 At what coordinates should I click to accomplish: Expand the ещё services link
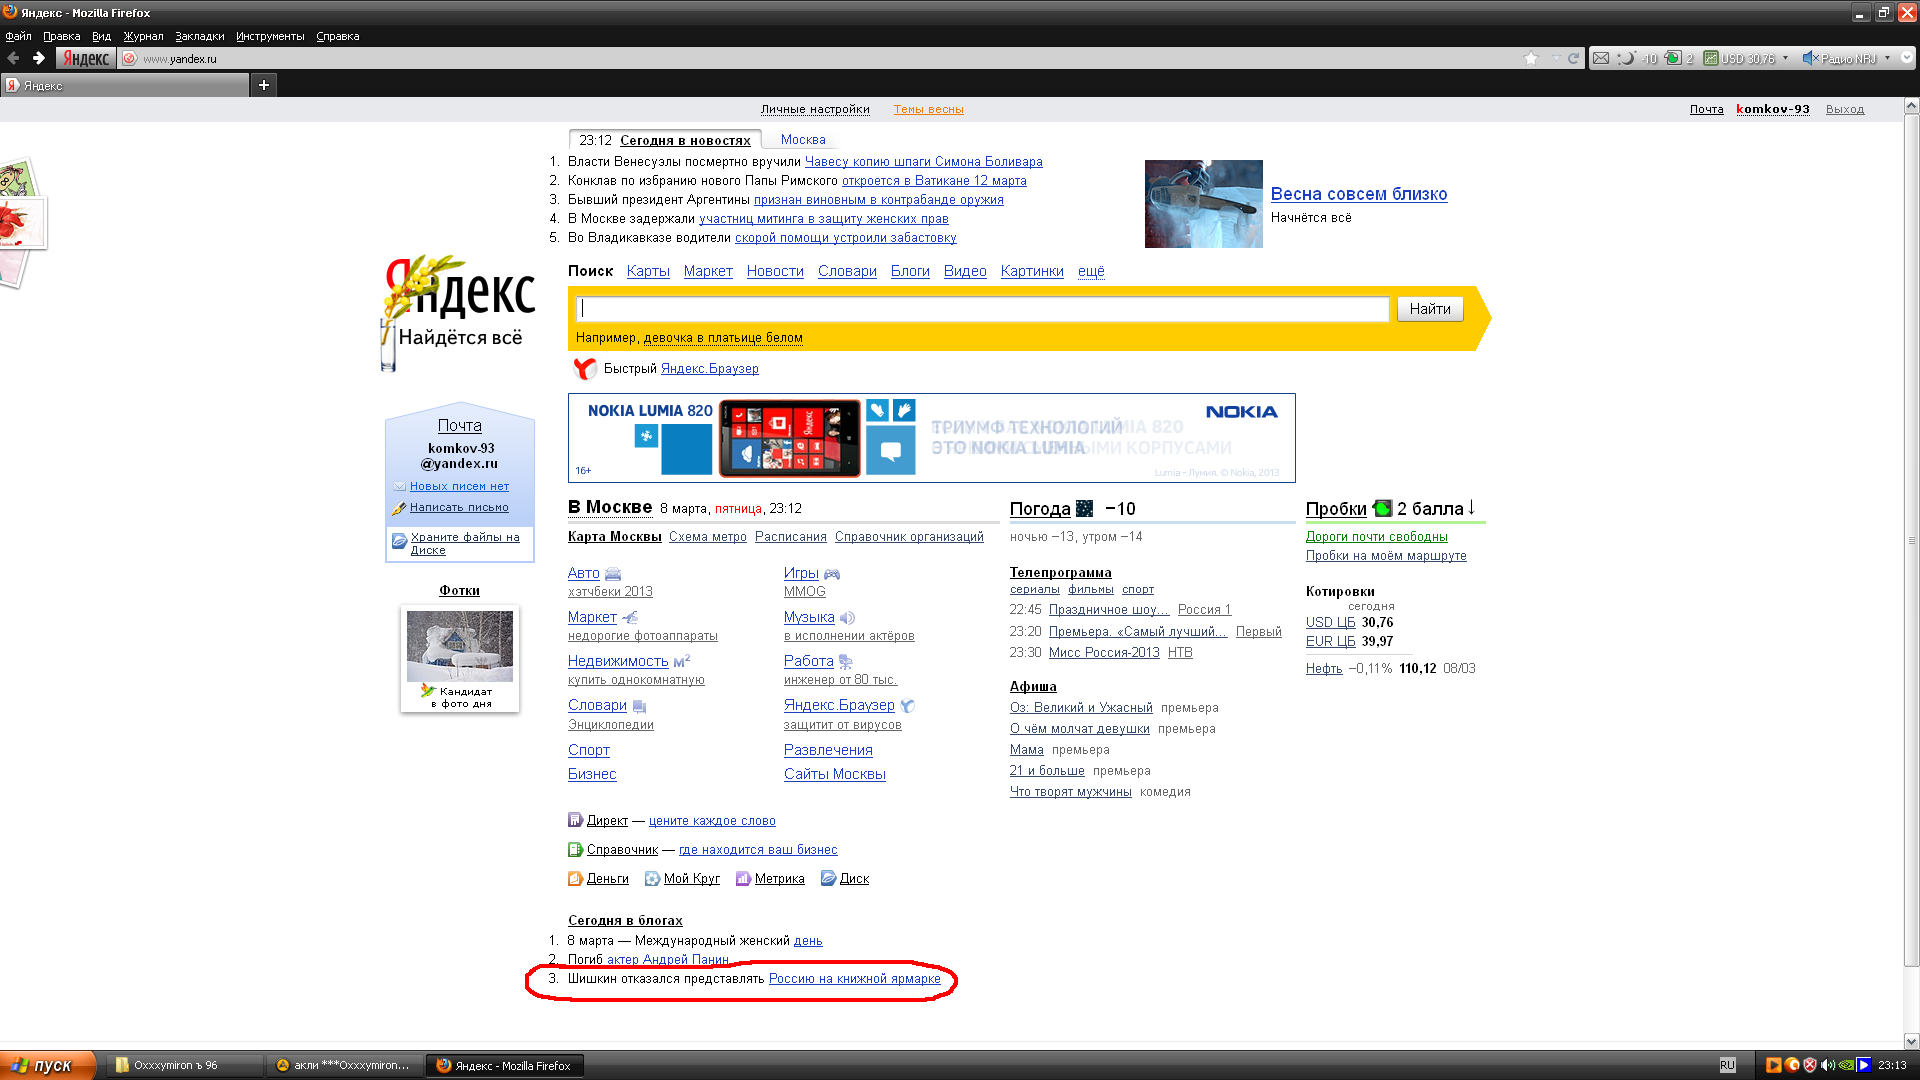point(1091,271)
